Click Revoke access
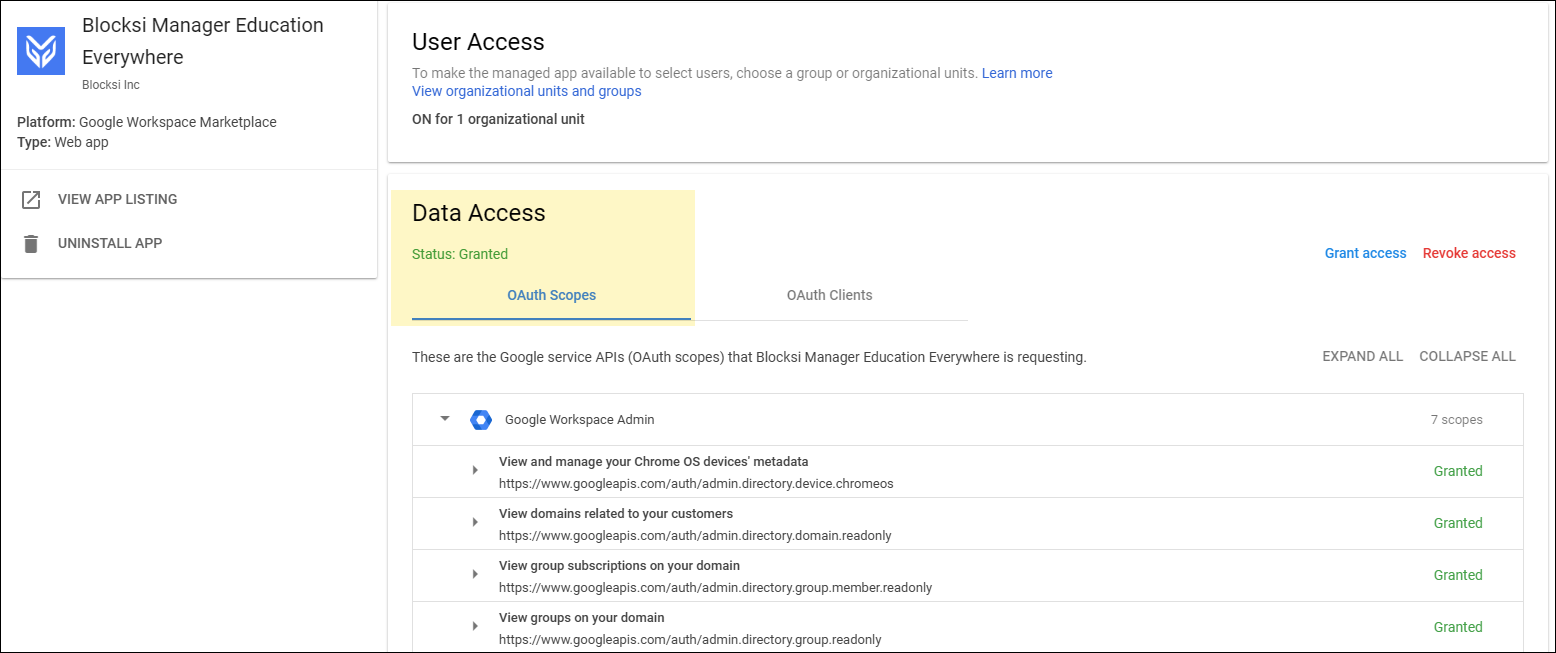 1469,253
